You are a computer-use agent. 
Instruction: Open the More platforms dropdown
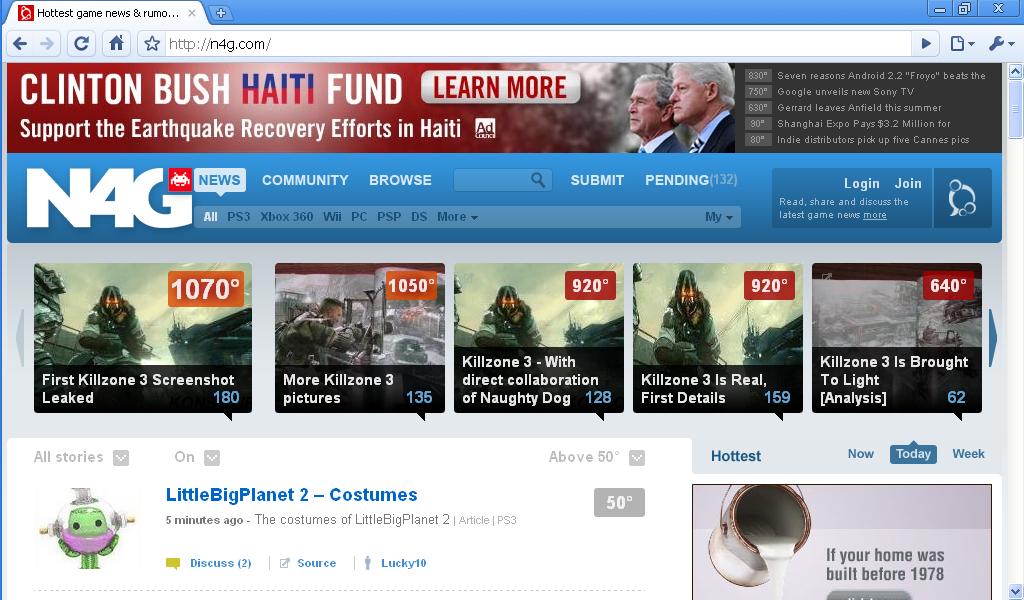[x=457, y=216]
